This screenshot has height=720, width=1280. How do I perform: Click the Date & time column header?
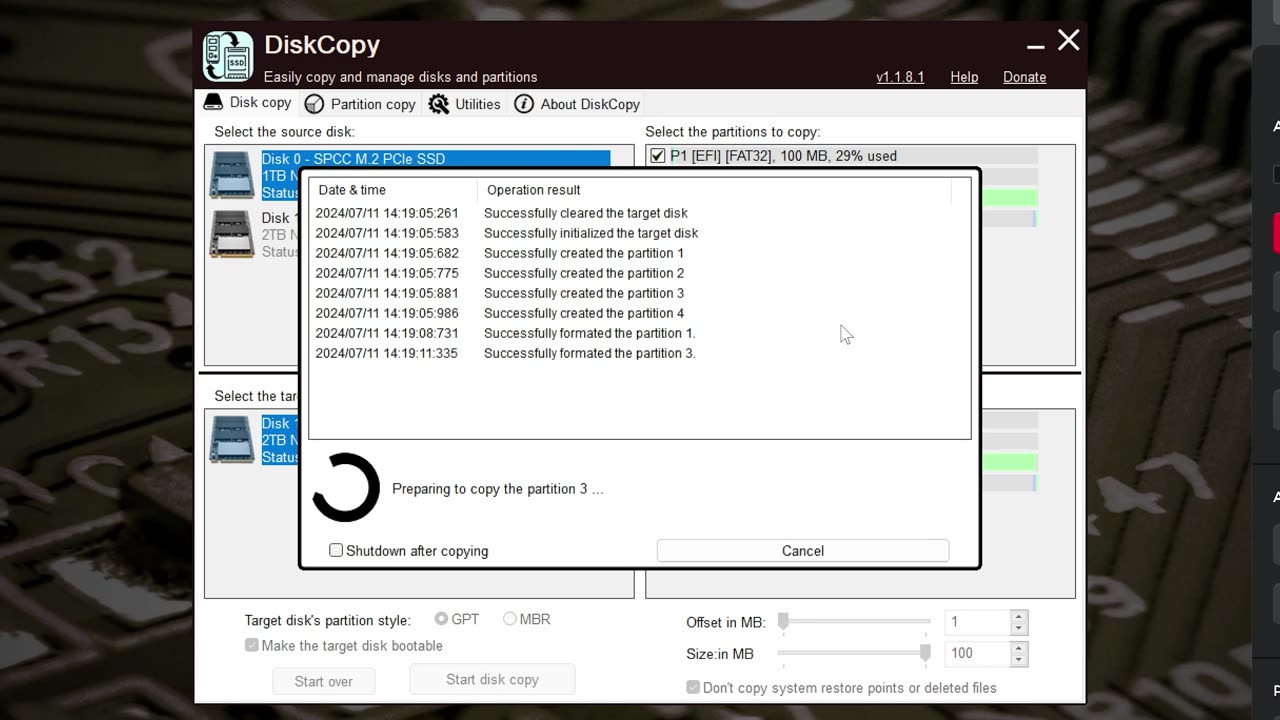tap(393, 190)
